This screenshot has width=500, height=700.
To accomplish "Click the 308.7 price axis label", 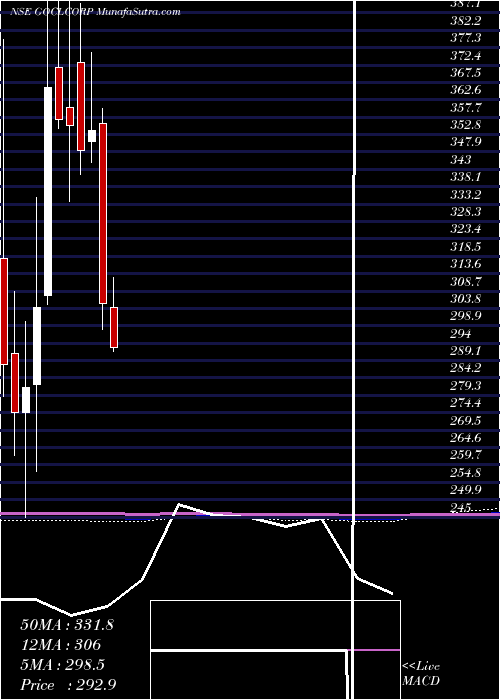I will pos(466,282).
